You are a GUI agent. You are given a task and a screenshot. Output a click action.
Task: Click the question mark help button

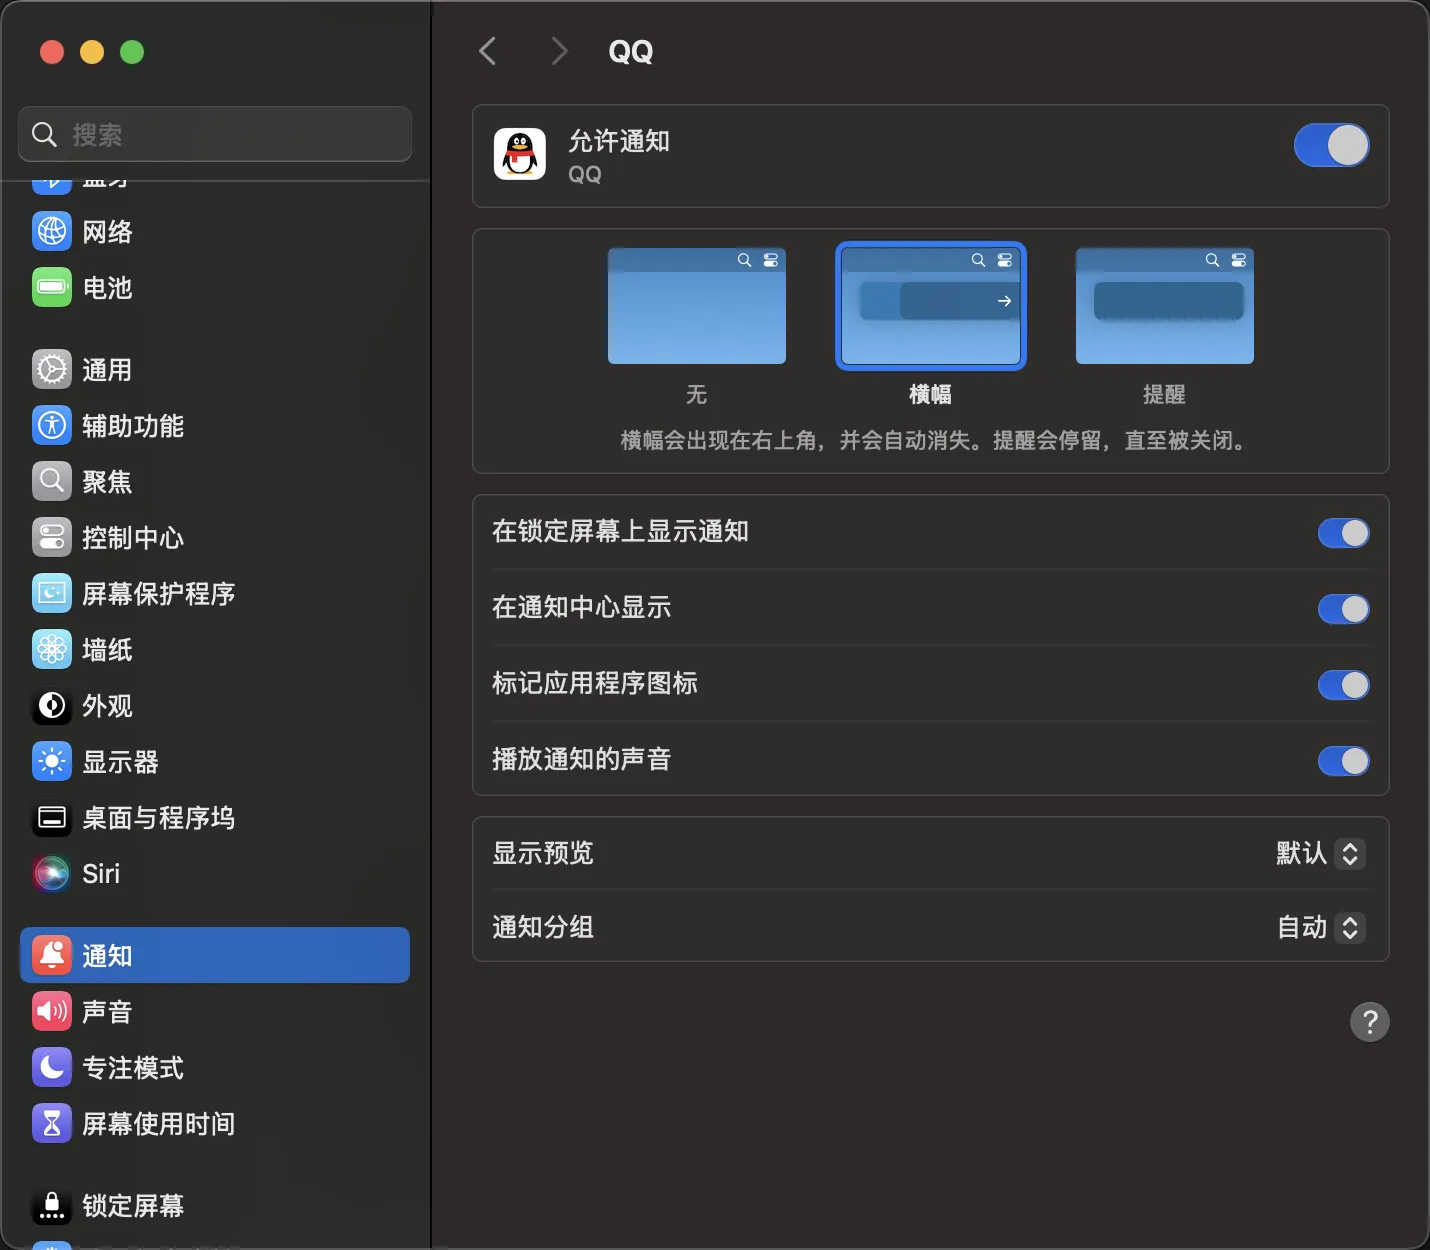tap(1369, 1022)
